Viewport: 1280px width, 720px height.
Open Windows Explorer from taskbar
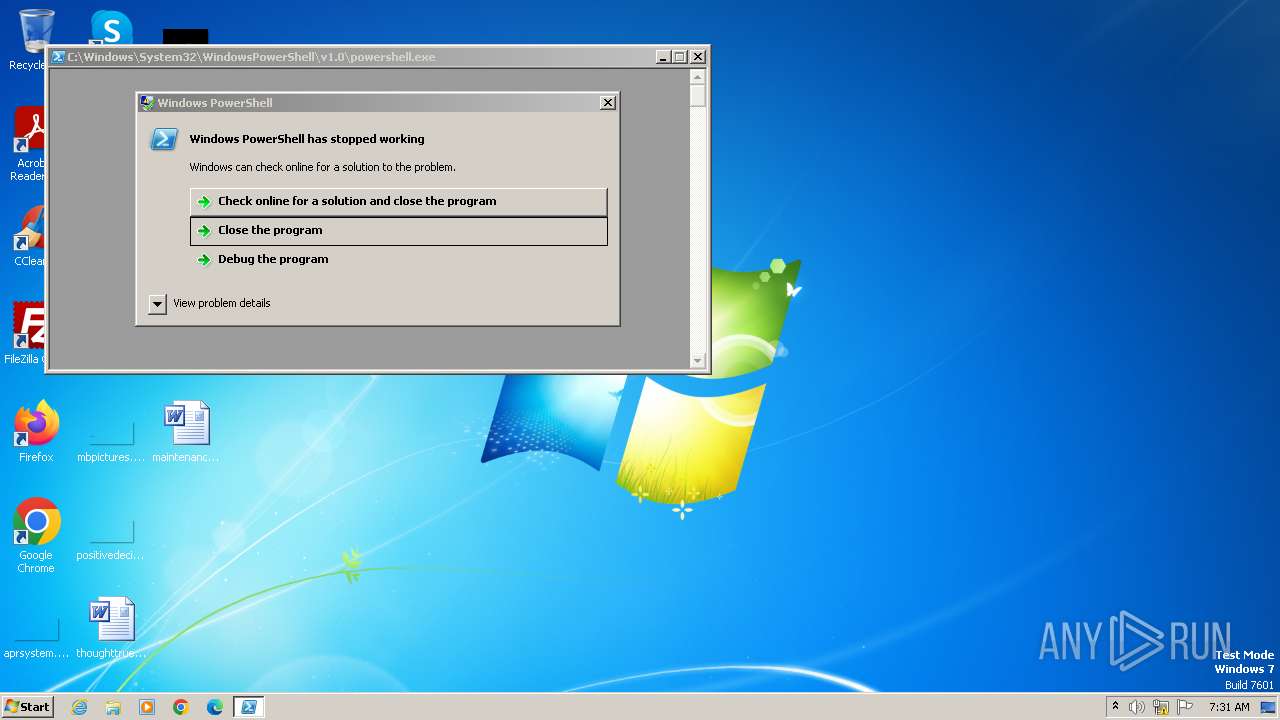click(x=113, y=707)
